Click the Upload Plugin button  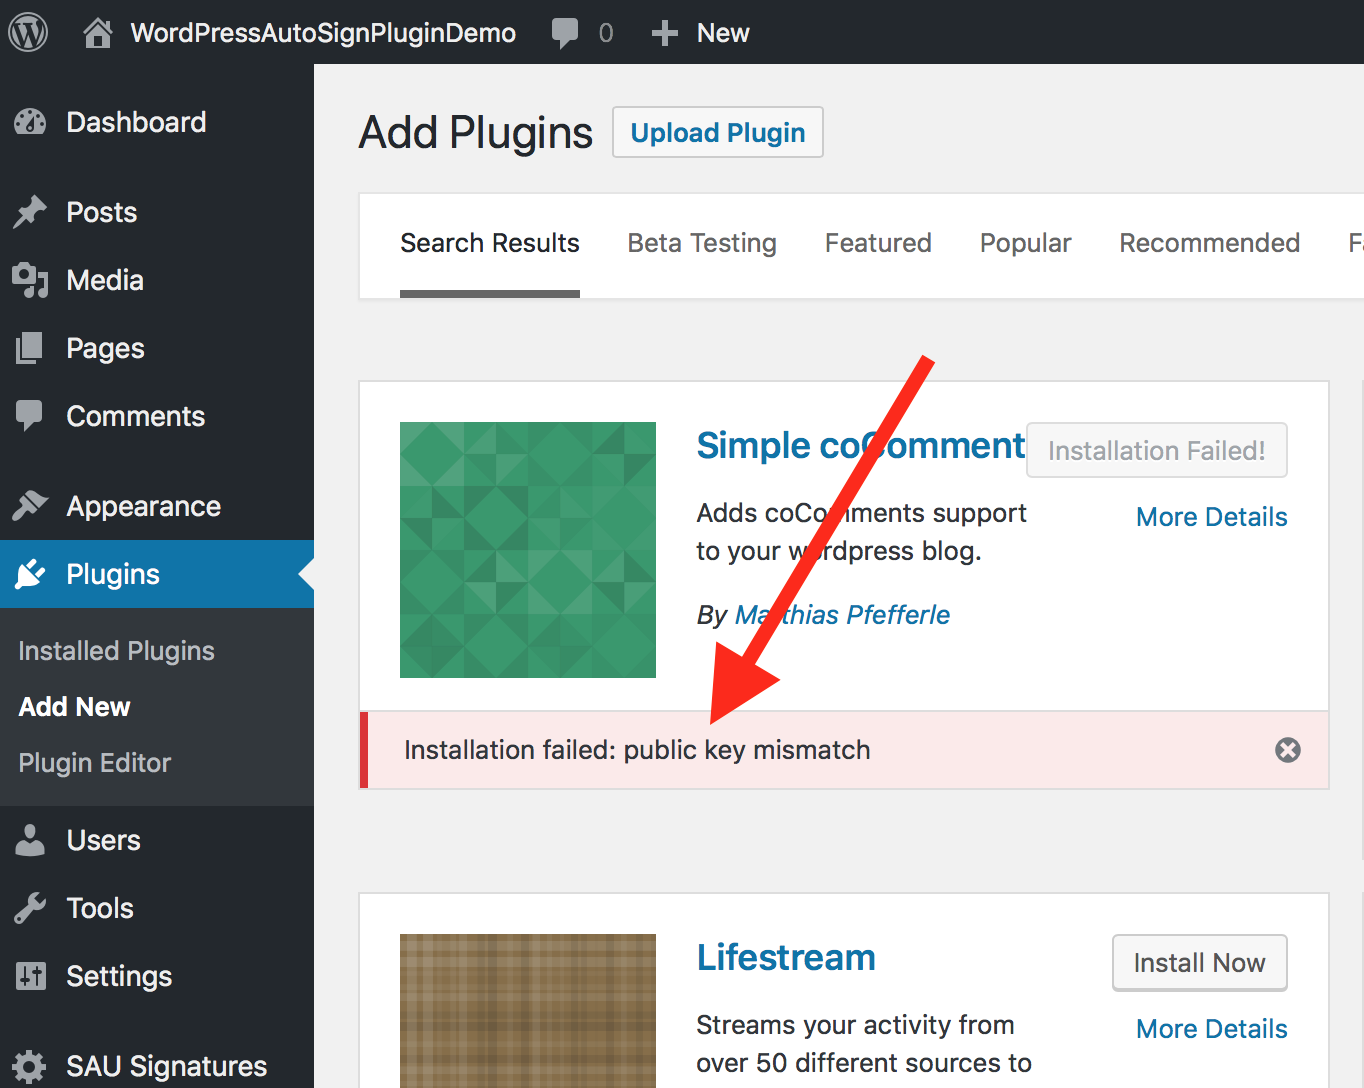click(718, 132)
